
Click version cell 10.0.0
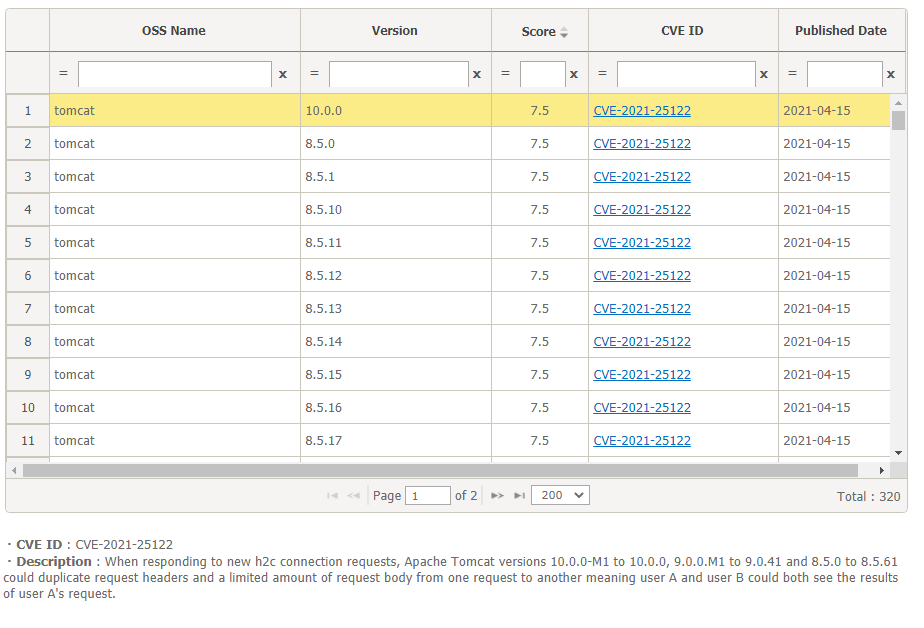coord(395,111)
